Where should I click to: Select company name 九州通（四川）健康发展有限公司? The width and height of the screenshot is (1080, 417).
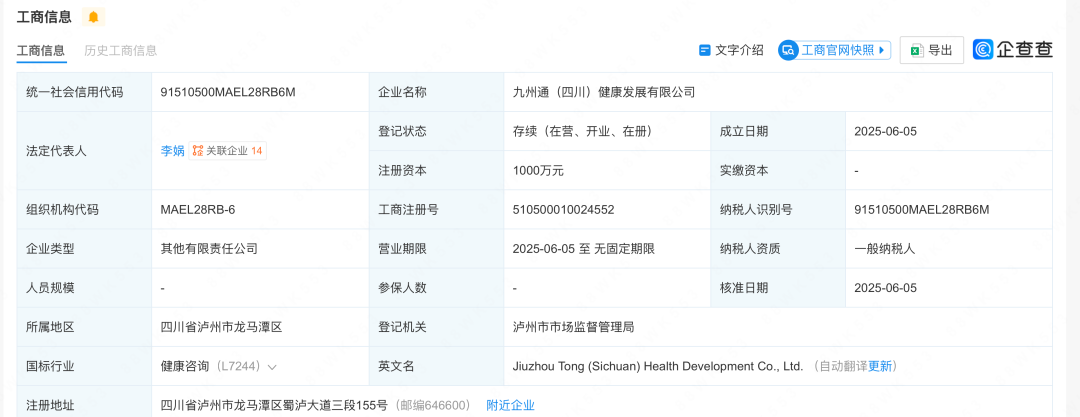[x=604, y=92]
